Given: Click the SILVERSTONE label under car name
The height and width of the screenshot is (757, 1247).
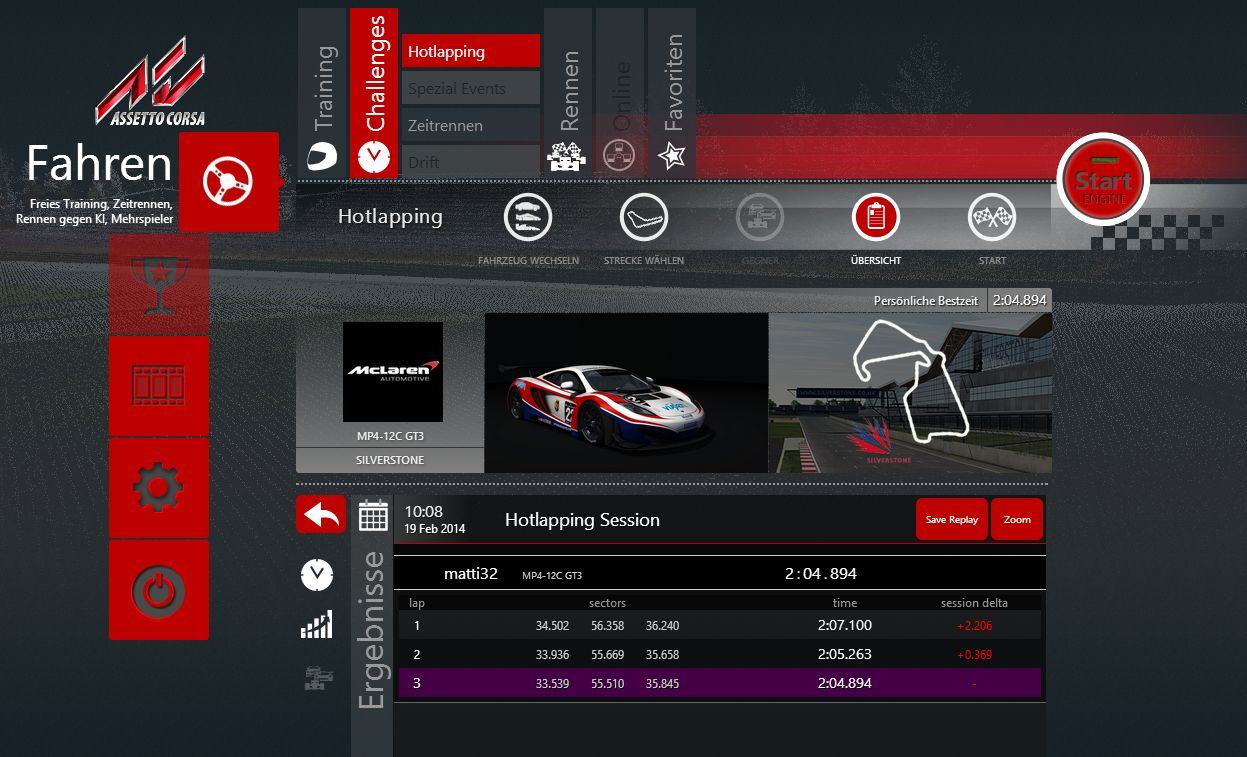Looking at the screenshot, I should pos(390,460).
